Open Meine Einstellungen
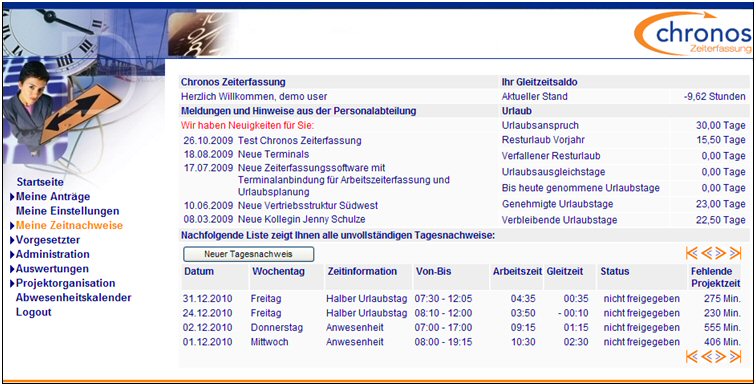756x386 pixels. coord(68,211)
